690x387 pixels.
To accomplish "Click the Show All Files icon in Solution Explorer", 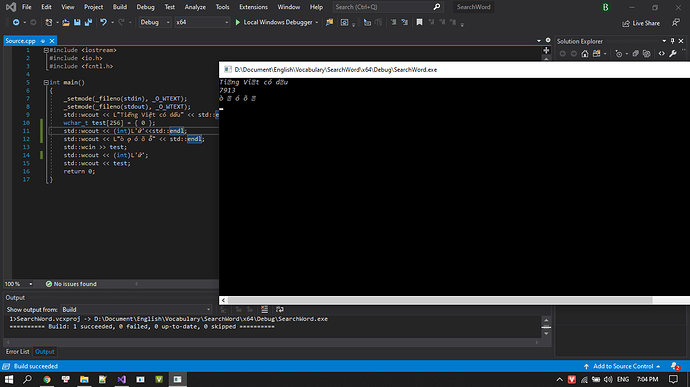I will click(x=646, y=54).
